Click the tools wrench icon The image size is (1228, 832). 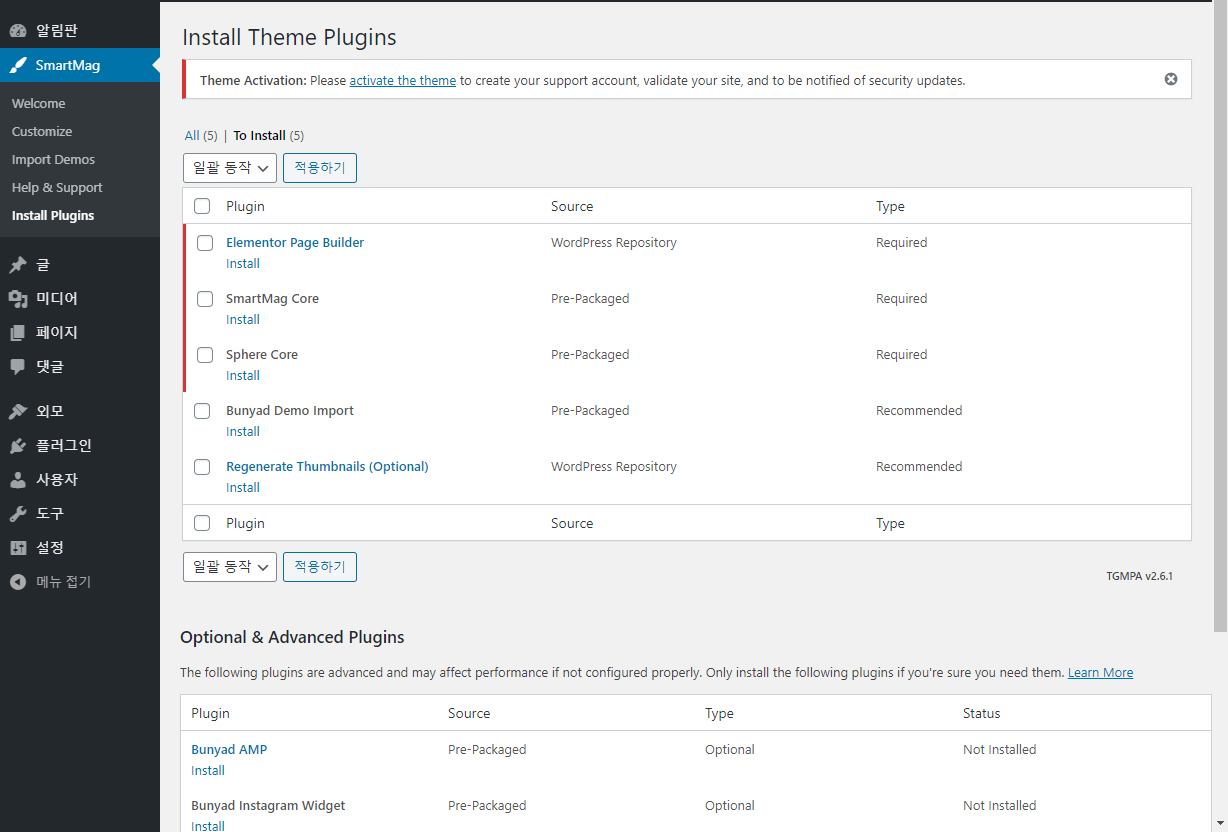click(x=18, y=514)
